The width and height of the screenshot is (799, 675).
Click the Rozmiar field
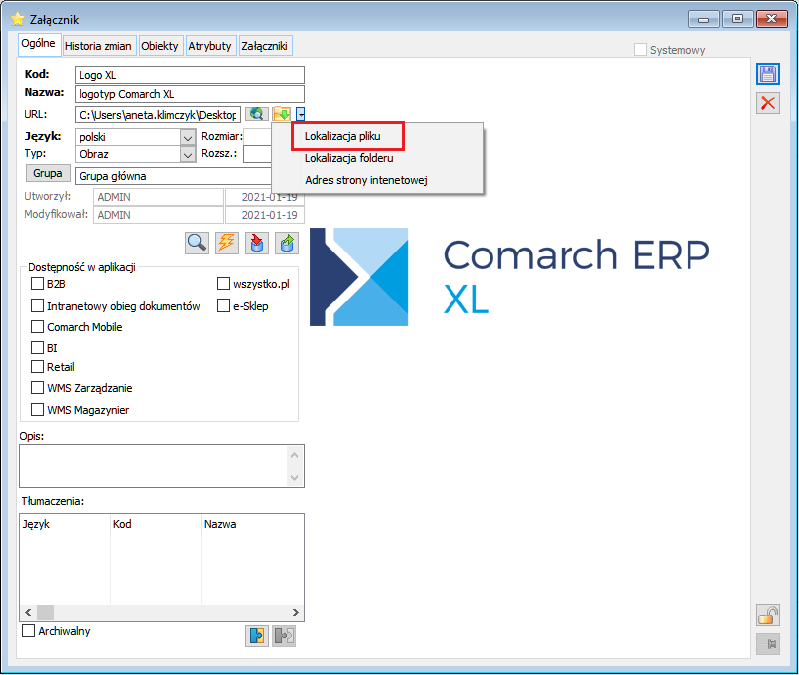pyautogui.click(x=257, y=137)
